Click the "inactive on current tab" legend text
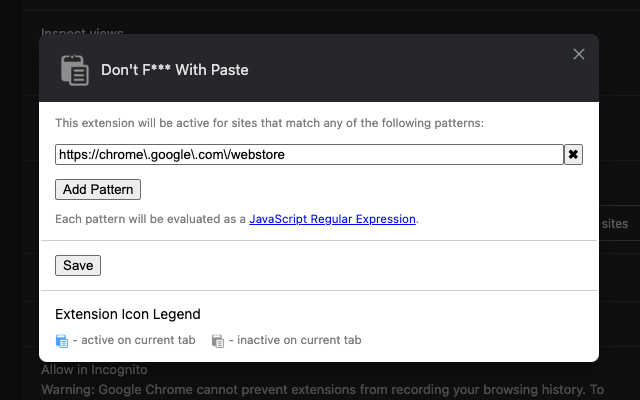The width and height of the screenshot is (640, 400). click(x=299, y=340)
